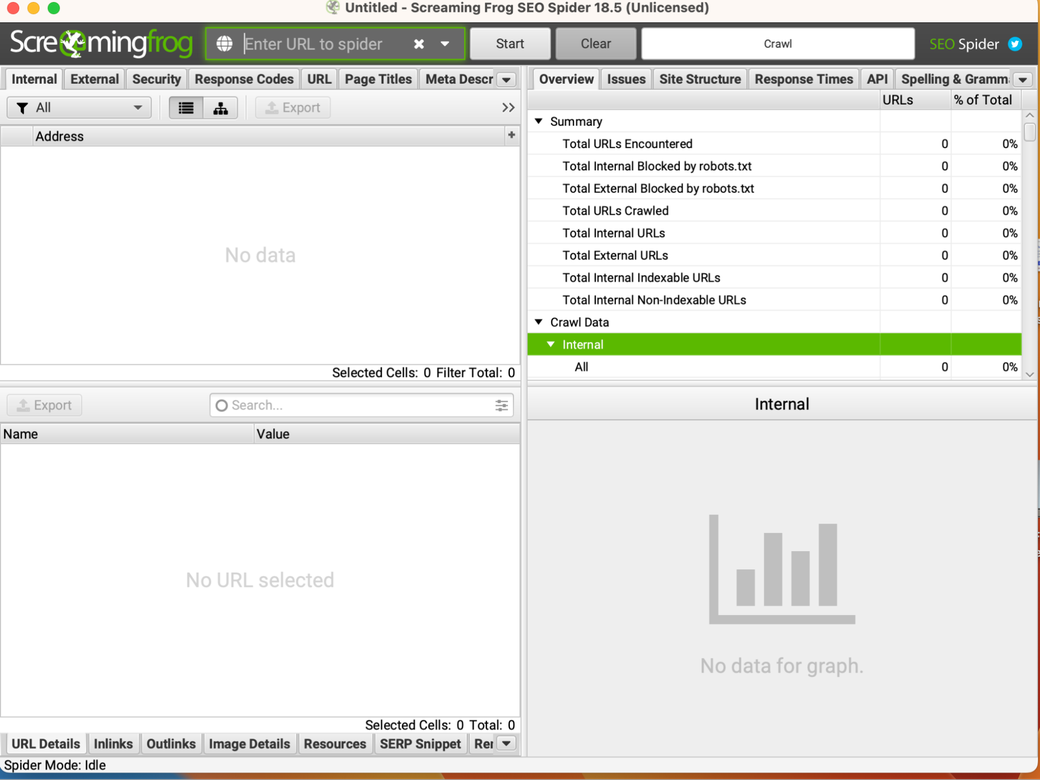The height and width of the screenshot is (780, 1040).
Task: Select Total URLs Crawled row
Action: [x=775, y=211]
